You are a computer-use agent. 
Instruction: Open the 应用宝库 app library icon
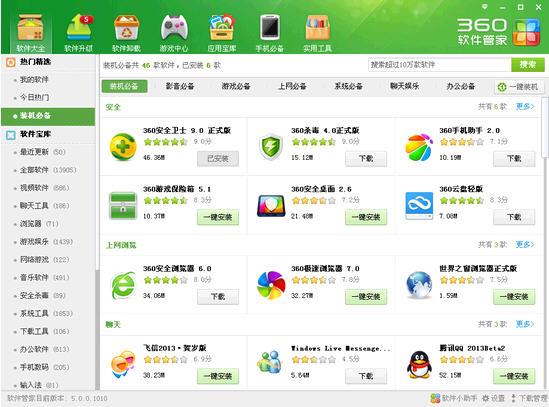pyautogui.click(x=222, y=33)
